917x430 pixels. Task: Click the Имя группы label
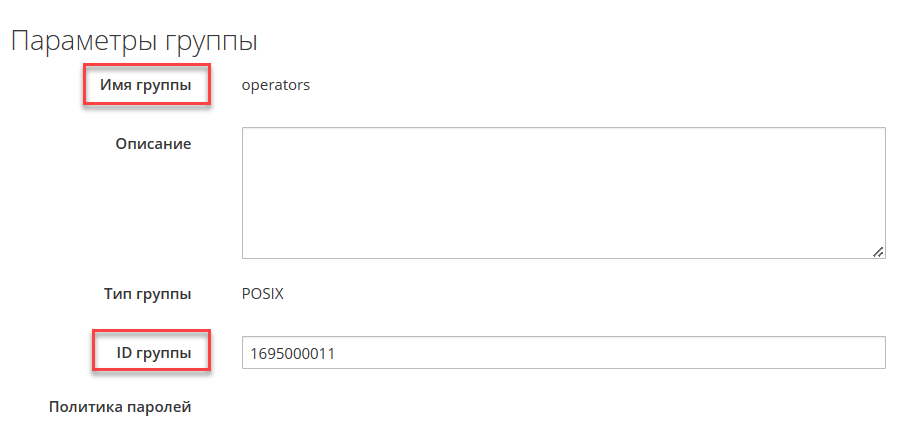[x=145, y=85]
